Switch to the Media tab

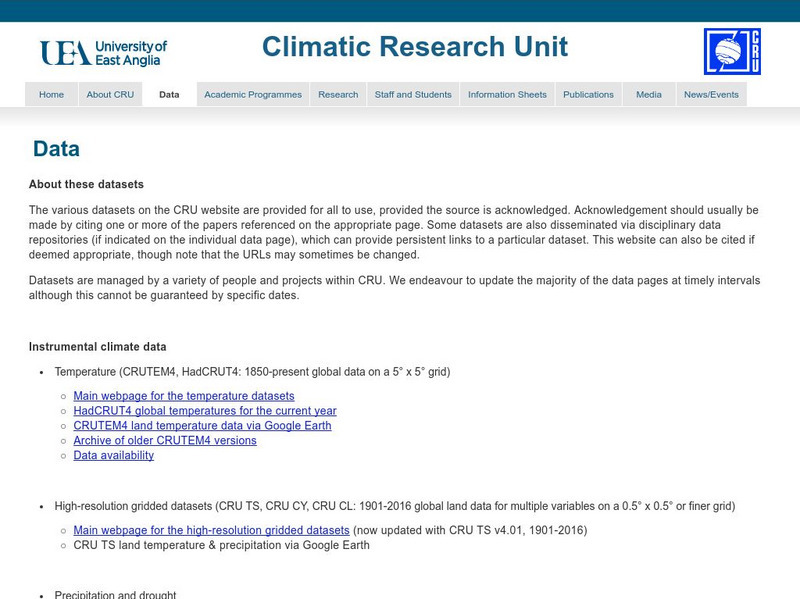click(x=649, y=93)
